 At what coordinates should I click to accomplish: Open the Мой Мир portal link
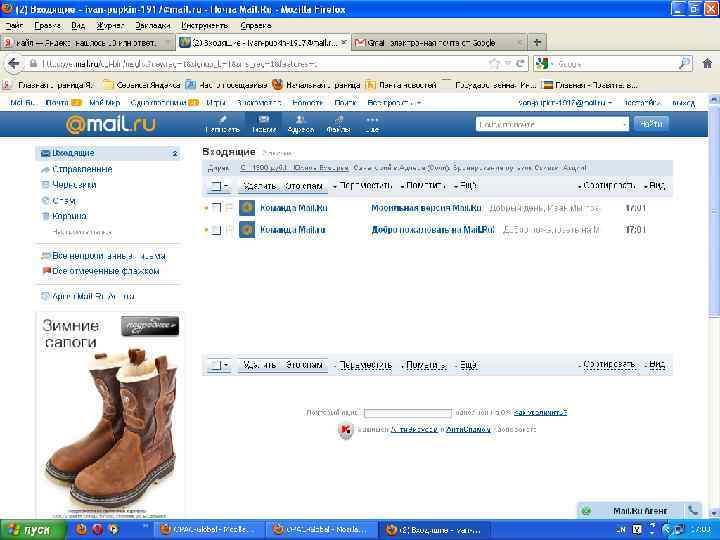(x=104, y=103)
